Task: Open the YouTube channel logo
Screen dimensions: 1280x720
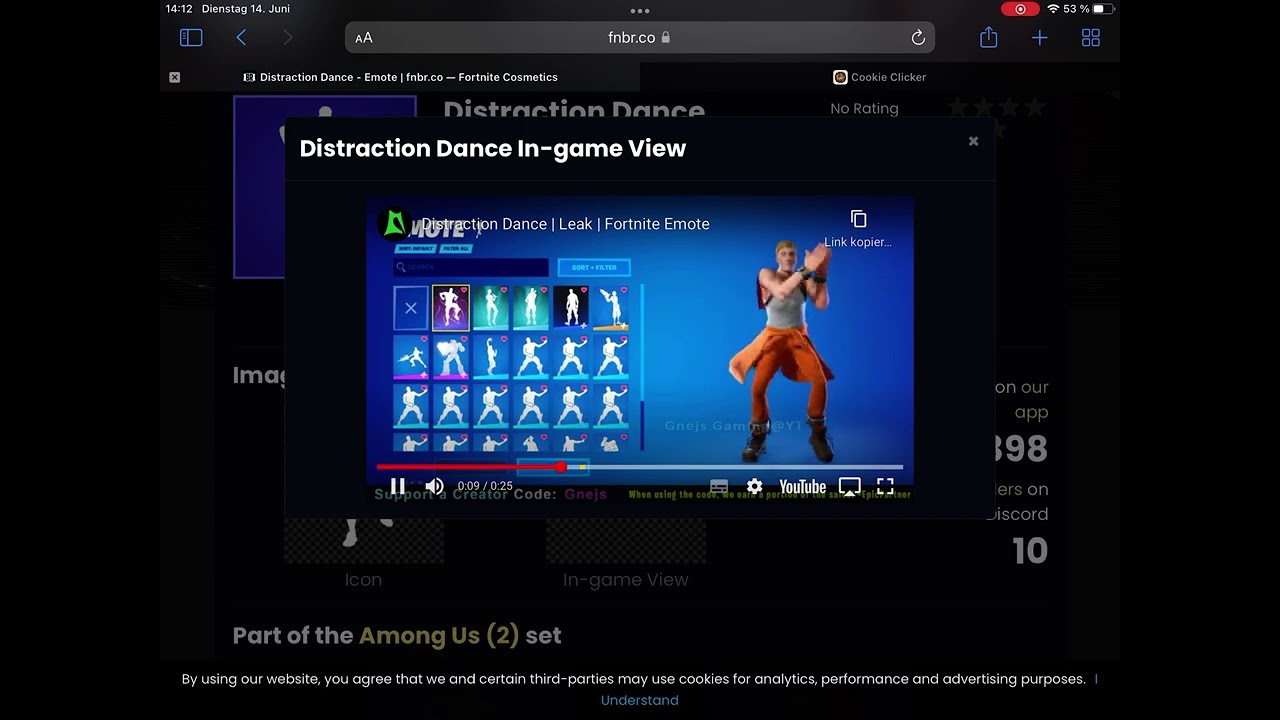Action: click(396, 223)
